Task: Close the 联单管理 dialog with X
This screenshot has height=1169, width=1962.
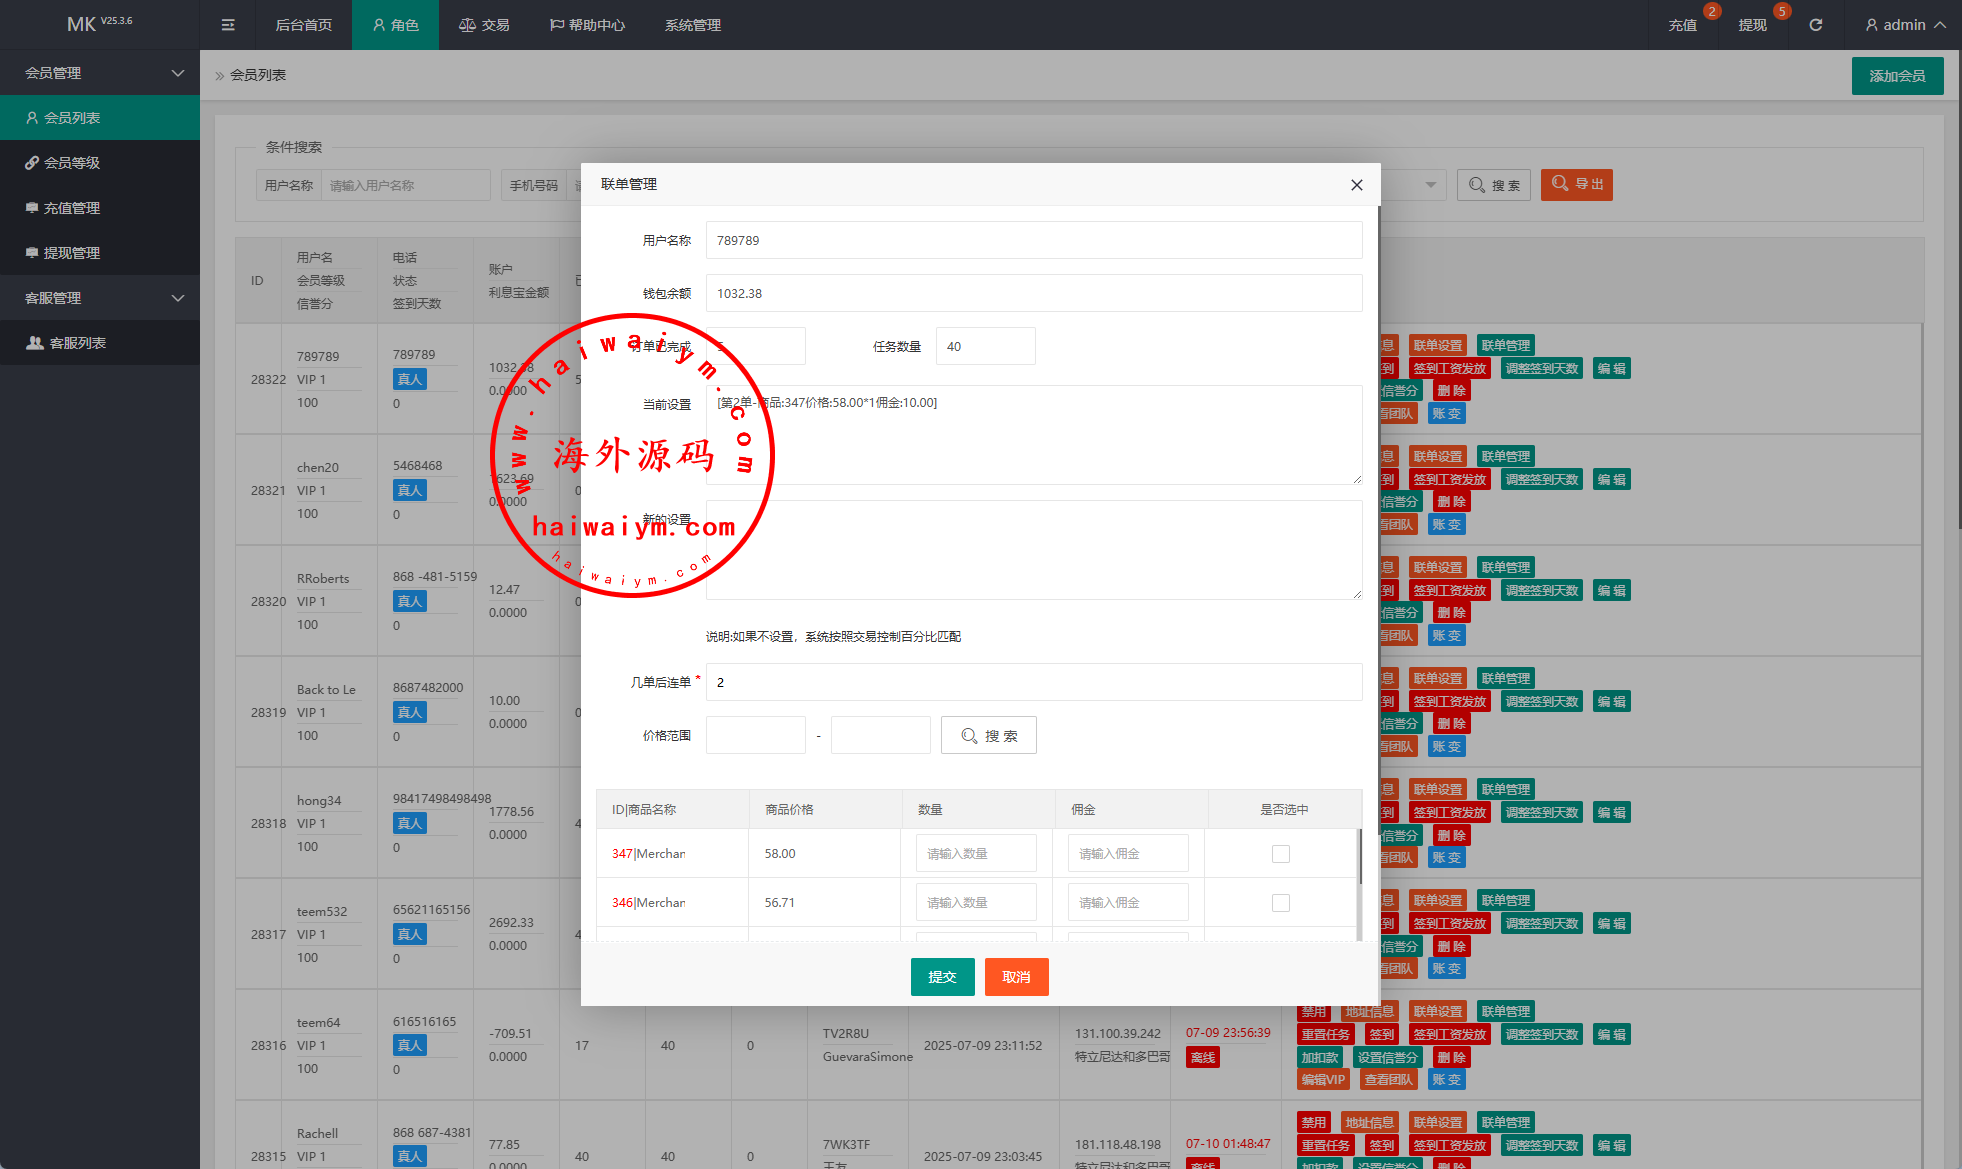Action: 1356,185
